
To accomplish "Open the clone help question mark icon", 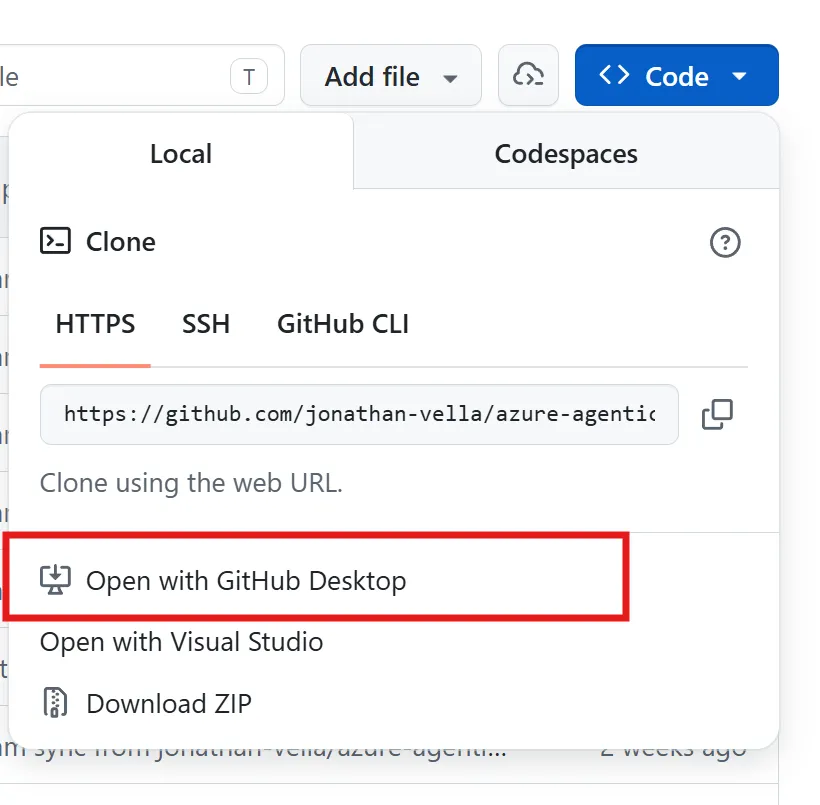I will [x=725, y=242].
